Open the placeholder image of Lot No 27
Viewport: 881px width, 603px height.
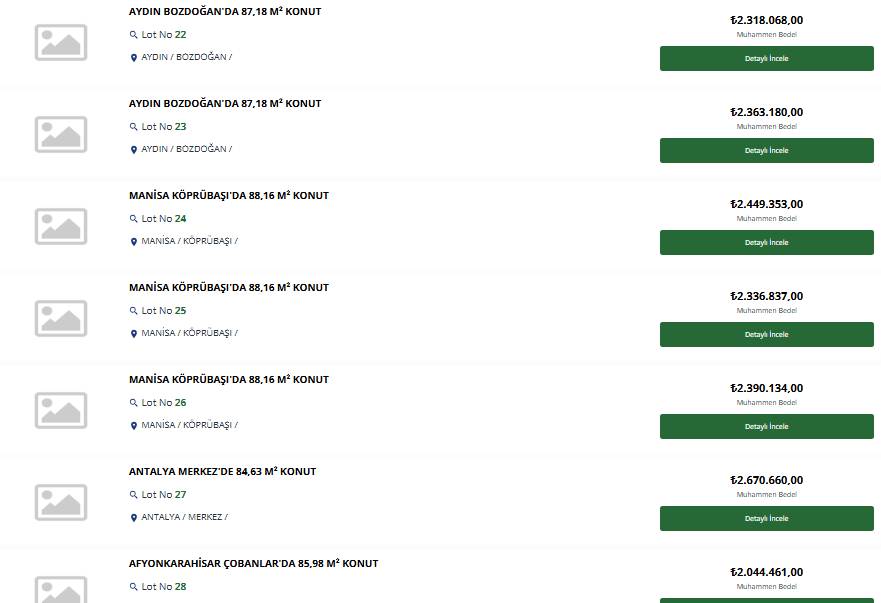click(61, 502)
